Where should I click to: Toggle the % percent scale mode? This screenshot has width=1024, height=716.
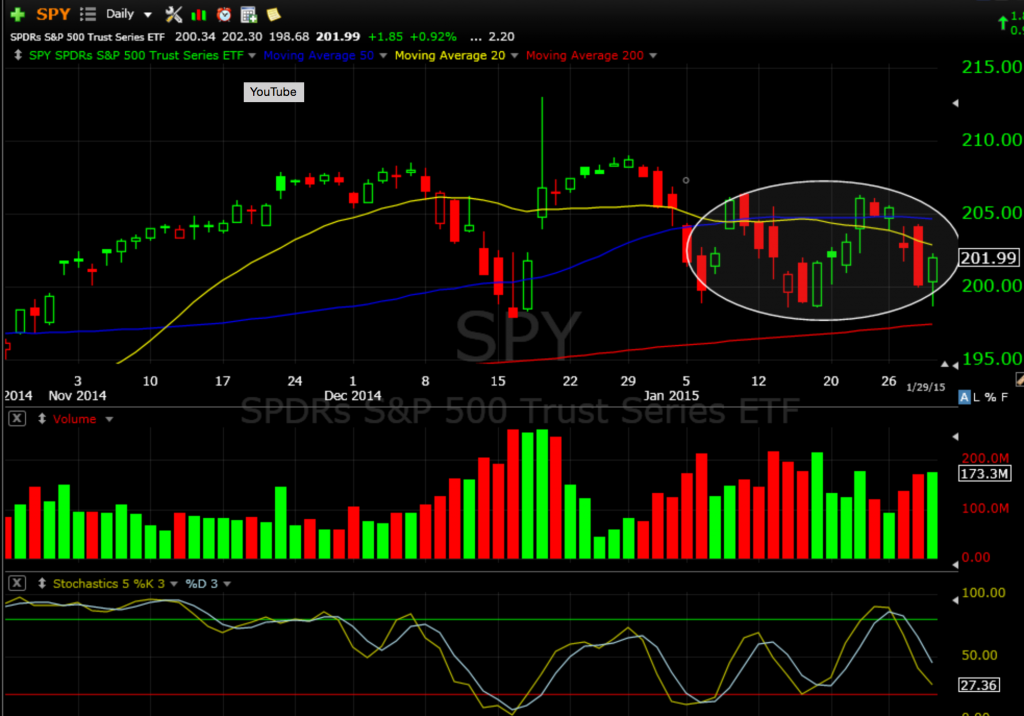[x=990, y=397]
